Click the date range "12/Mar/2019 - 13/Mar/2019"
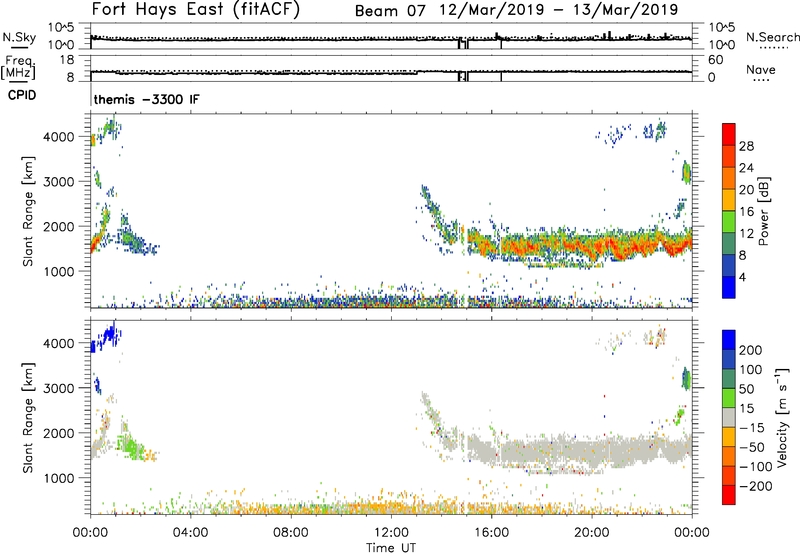This screenshot has width=800, height=554. pyautogui.click(x=559, y=10)
